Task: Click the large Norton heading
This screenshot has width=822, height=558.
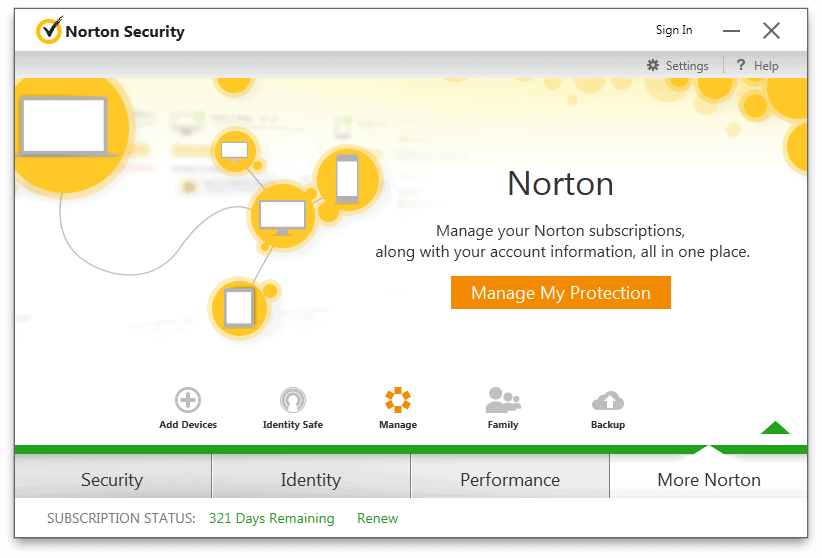Action: coord(560,184)
